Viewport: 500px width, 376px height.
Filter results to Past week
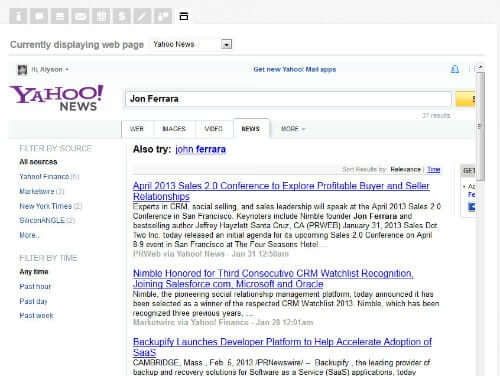coord(36,315)
